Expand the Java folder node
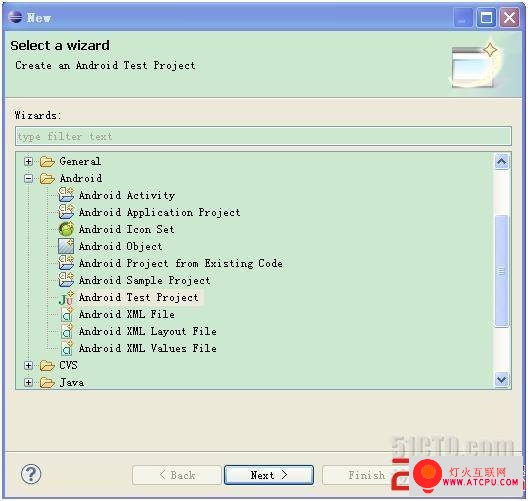528x501 pixels. coord(29,382)
